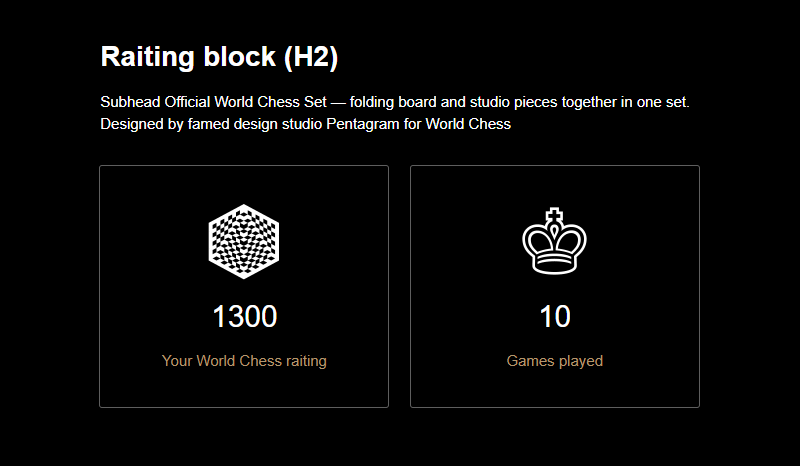Viewport: 800px width, 466px height.
Task: Click the "Games played" caption
Action: tap(555, 361)
